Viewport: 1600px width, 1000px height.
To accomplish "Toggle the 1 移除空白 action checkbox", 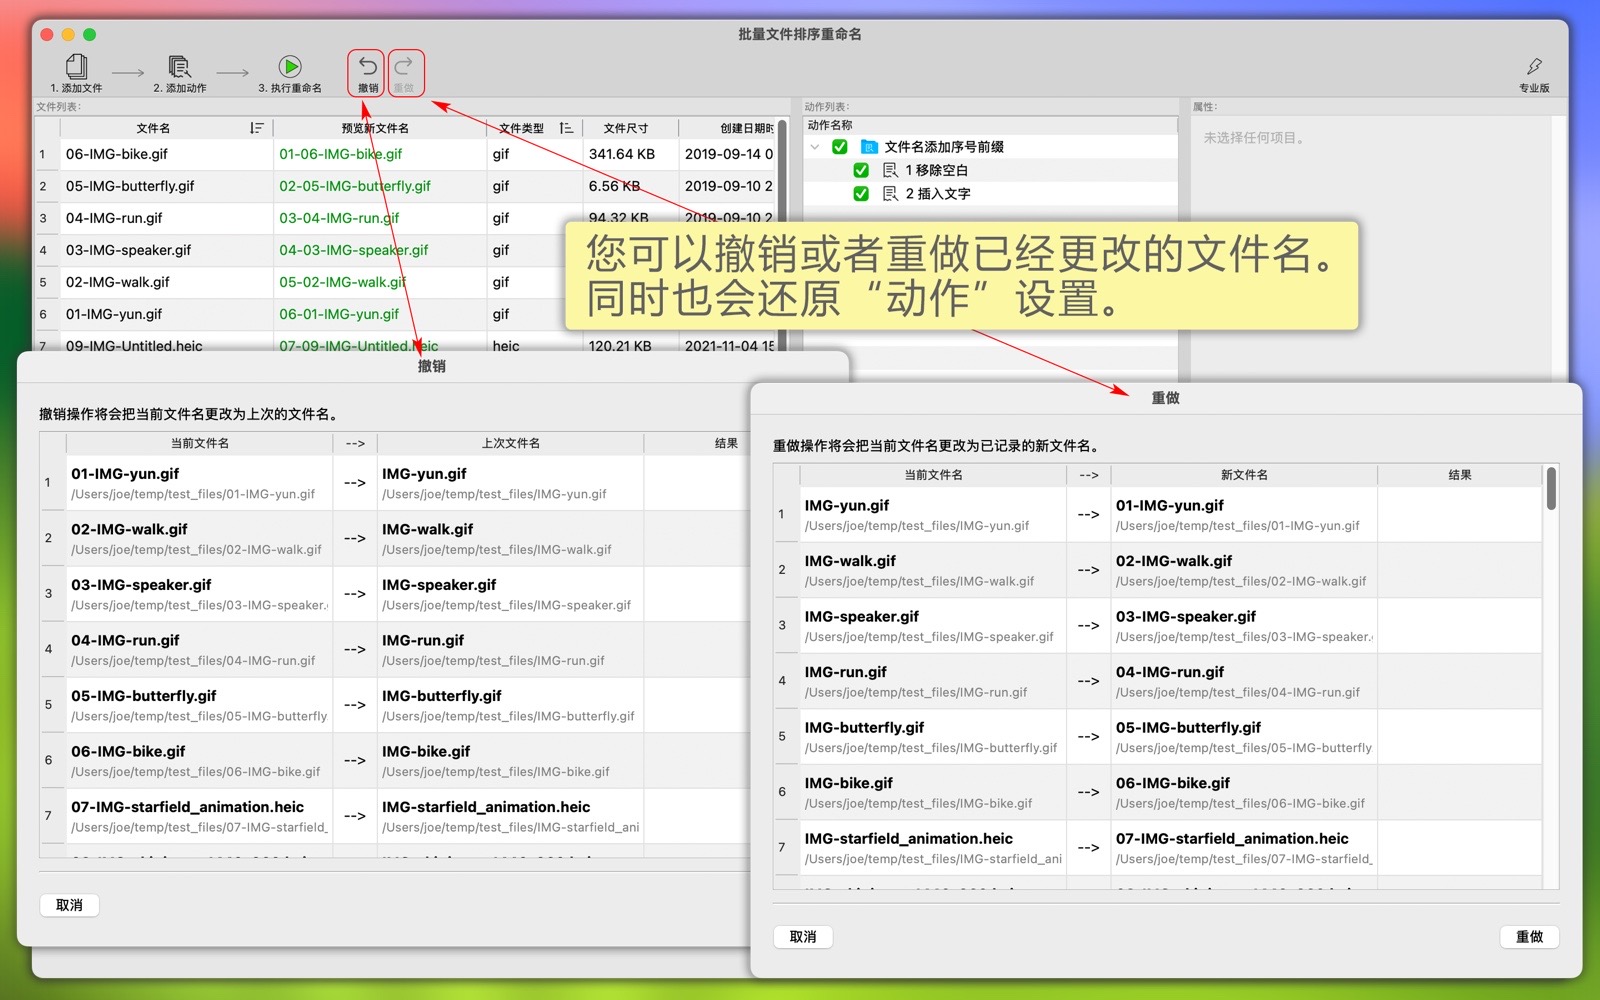I will pos(861,170).
